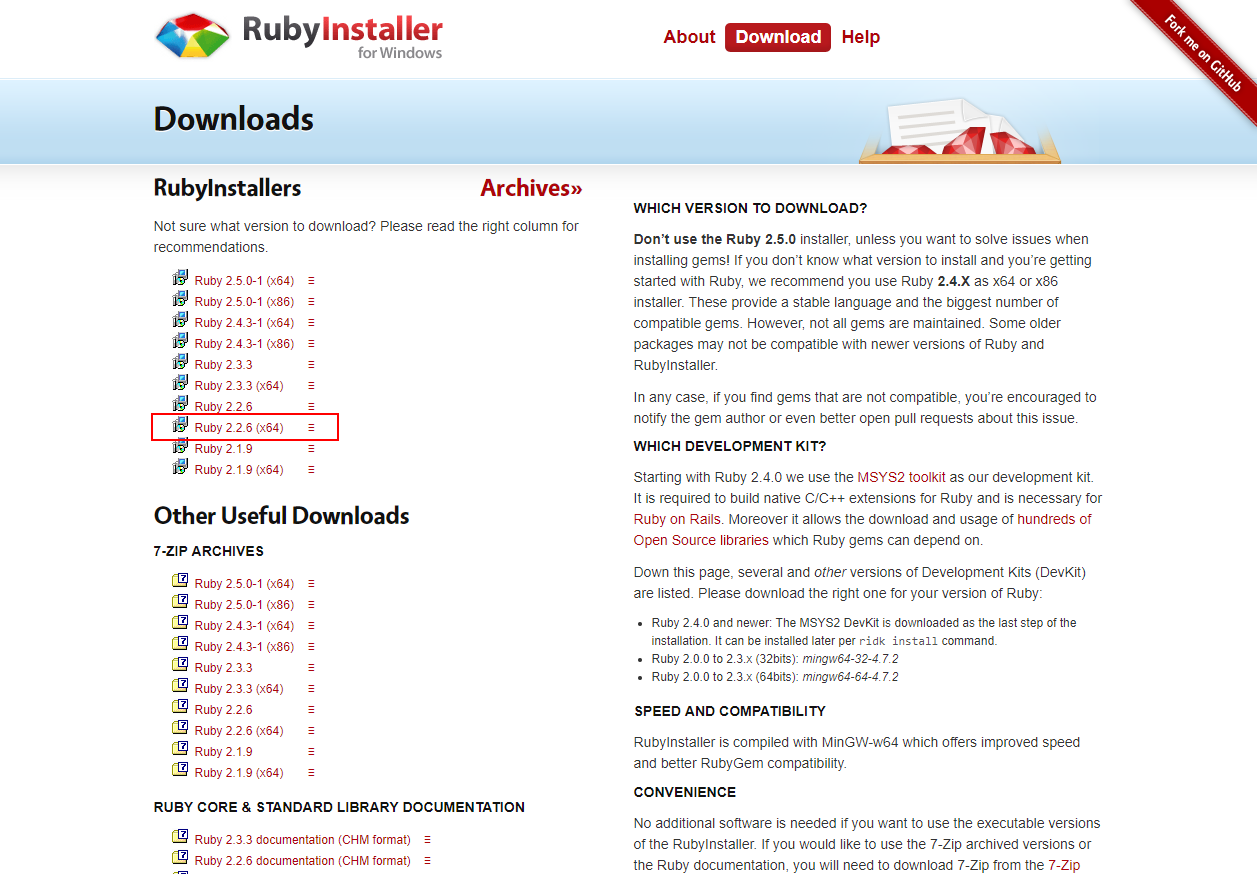Expand details marker for Ruby 2.4.3-1 (x64) installer
The width and height of the screenshot is (1257, 874).
(x=311, y=323)
